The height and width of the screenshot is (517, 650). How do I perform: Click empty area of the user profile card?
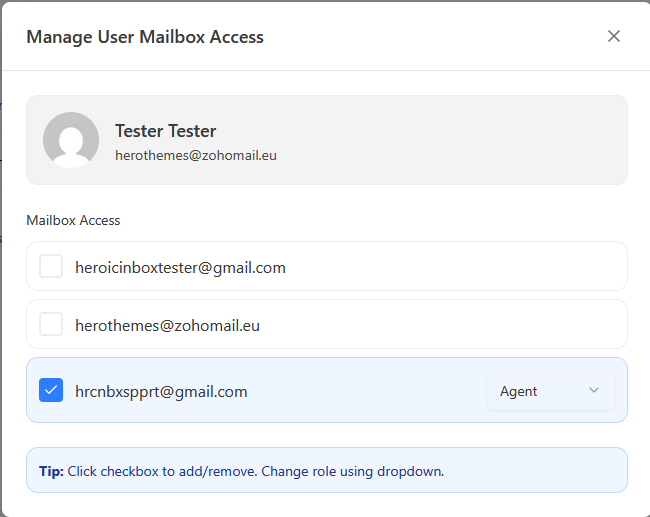click(450, 140)
